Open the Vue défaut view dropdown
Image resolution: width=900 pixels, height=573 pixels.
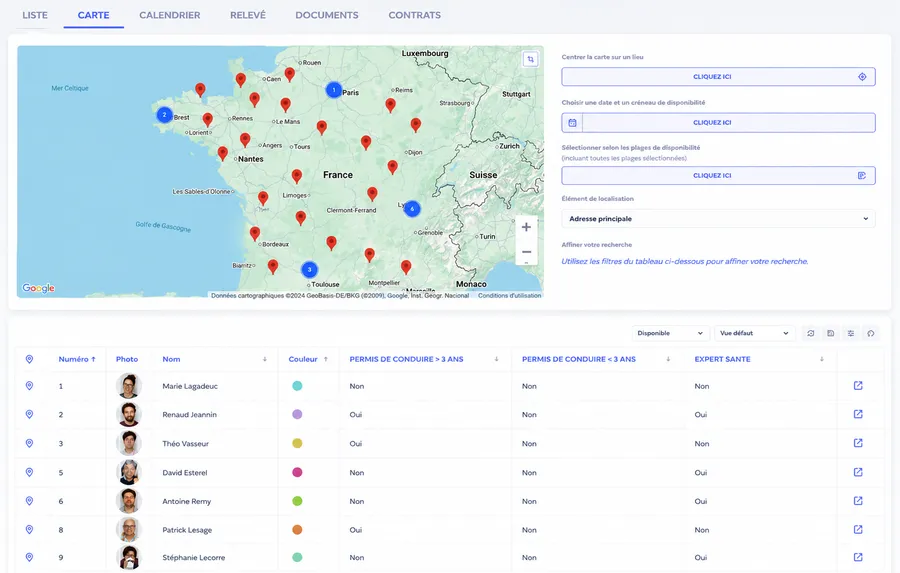[754, 333]
